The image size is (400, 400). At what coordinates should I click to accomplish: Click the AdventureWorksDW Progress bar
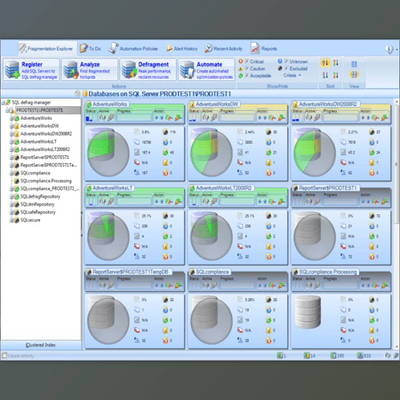click(x=238, y=117)
